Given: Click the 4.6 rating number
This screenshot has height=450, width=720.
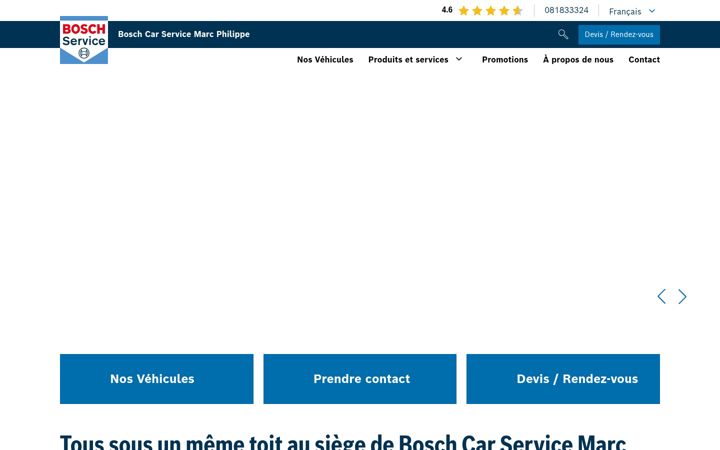Looking at the screenshot, I should point(447,10).
